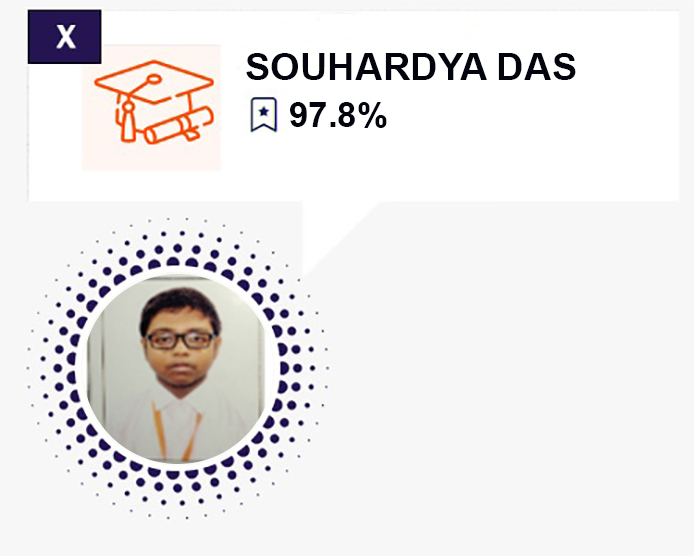Click the orange graduation cap icon
Viewport: 694px width, 556px height.
point(150,105)
